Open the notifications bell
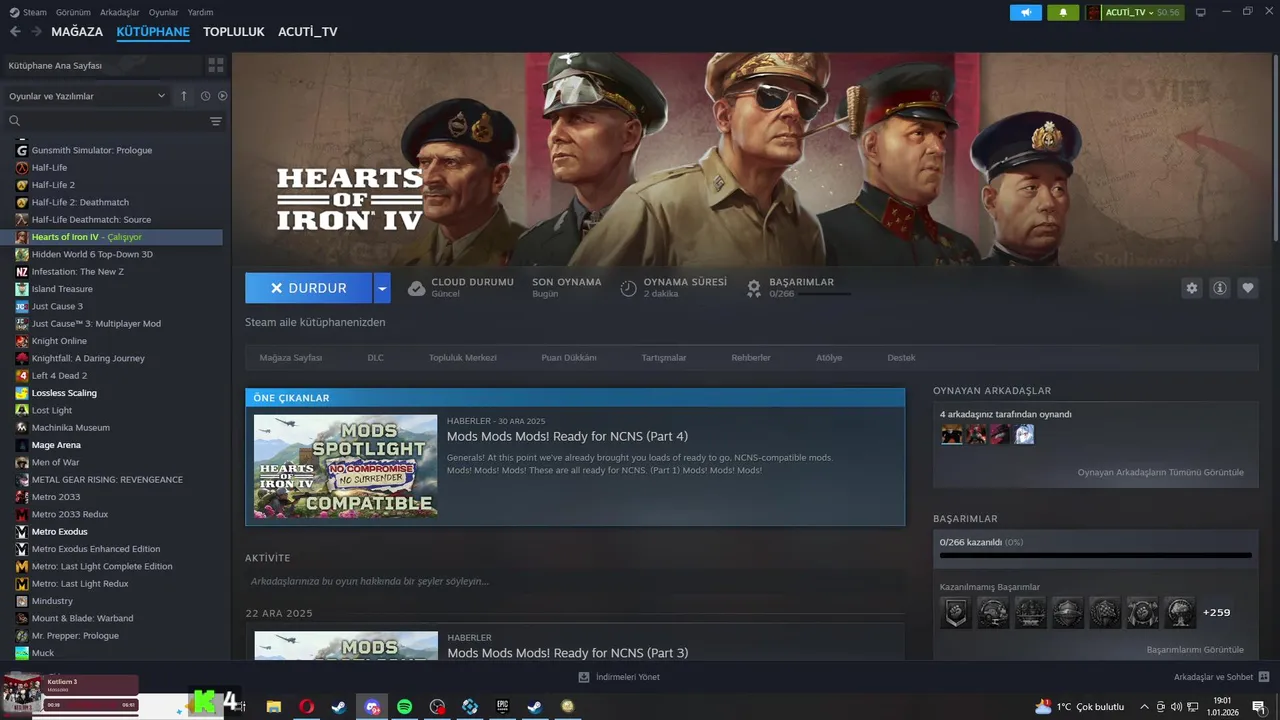 point(1063,12)
